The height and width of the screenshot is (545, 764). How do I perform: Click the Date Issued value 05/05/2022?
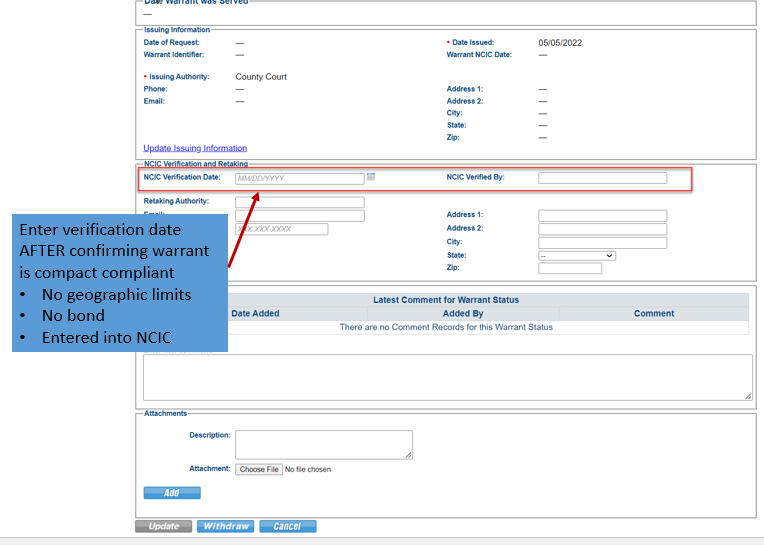coord(560,43)
